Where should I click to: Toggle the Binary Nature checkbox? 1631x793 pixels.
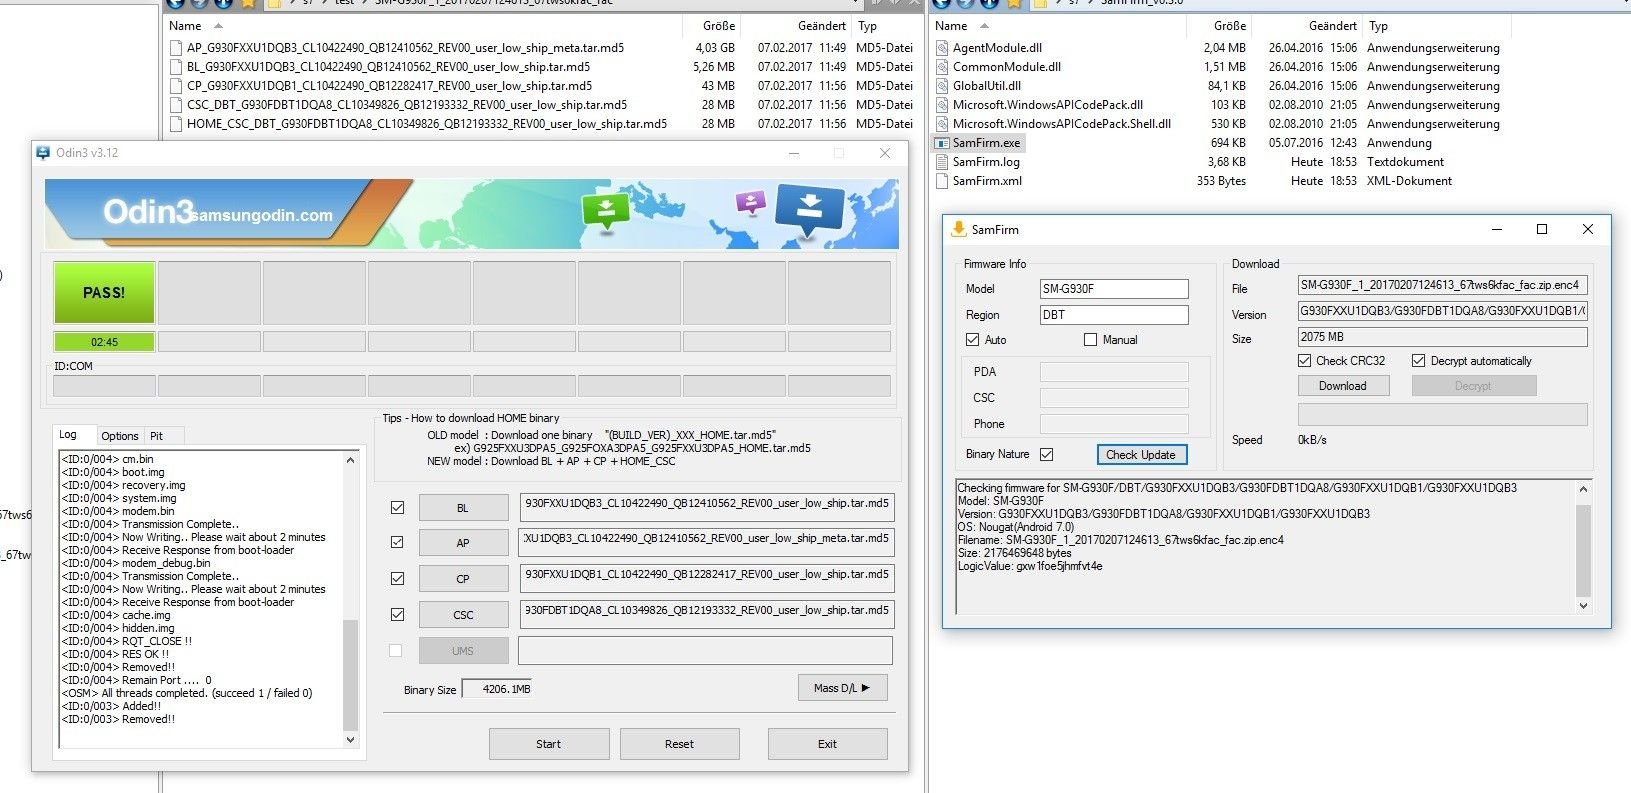(1047, 454)
